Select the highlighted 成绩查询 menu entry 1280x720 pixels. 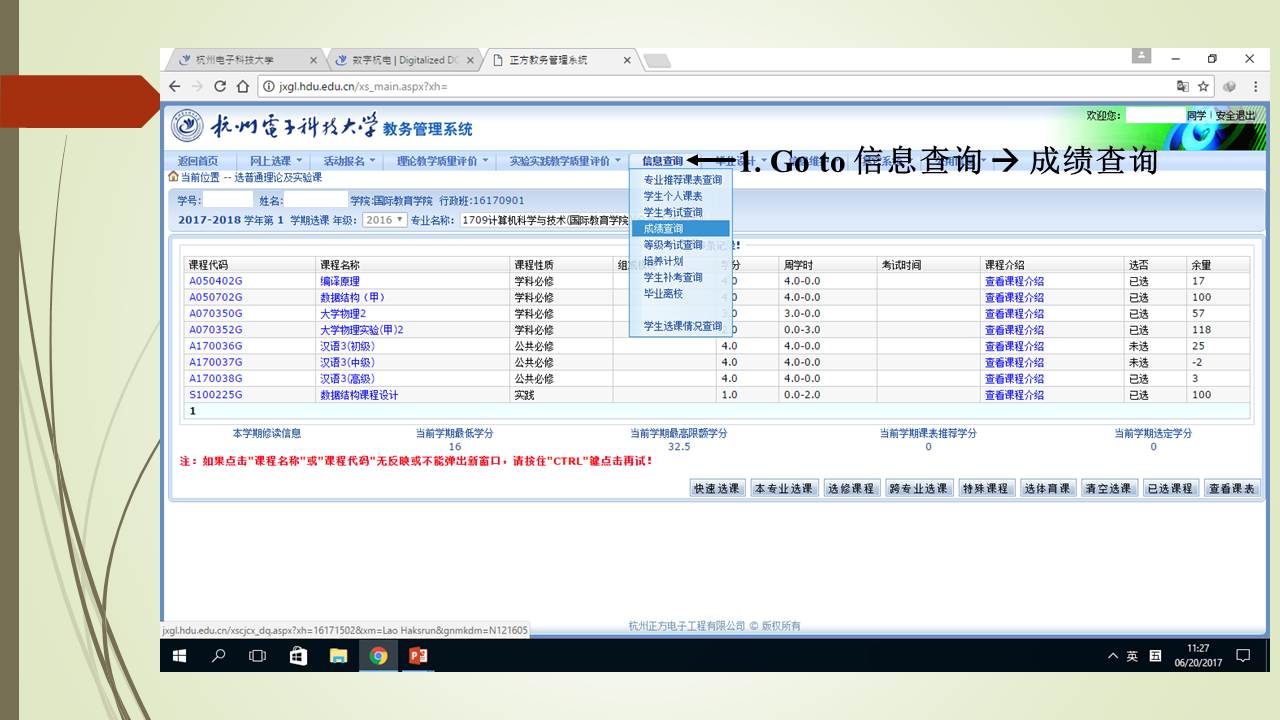[681, 229]
